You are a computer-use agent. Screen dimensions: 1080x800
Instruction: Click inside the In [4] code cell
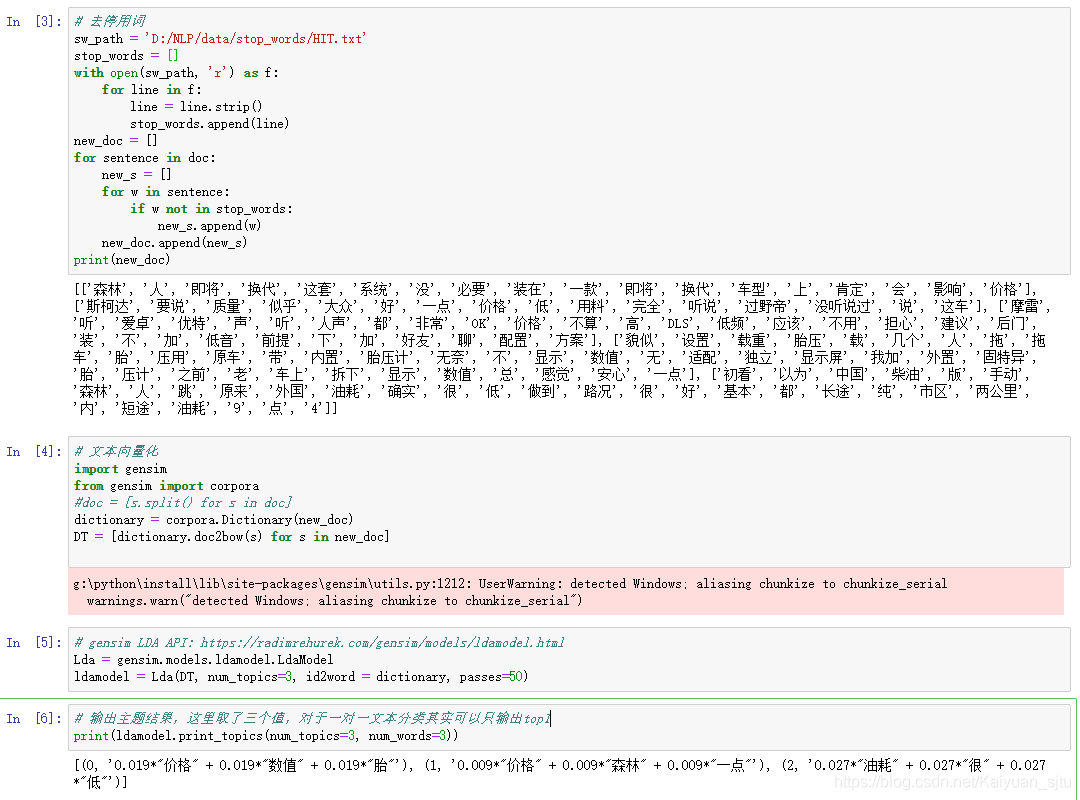[569, 502]
